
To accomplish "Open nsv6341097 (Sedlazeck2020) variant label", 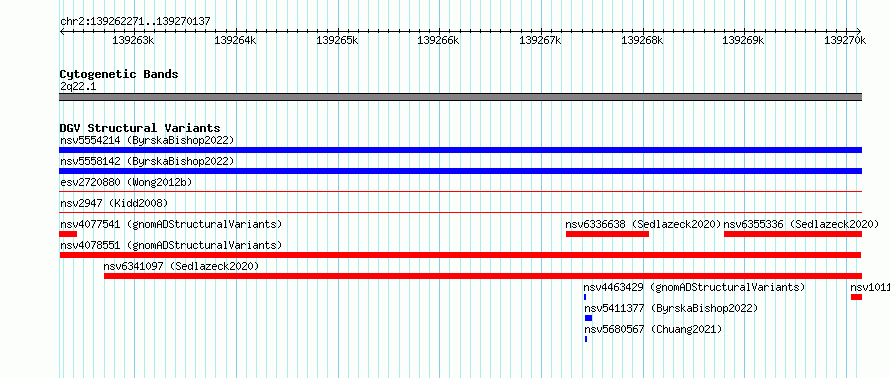I will 181,266.
